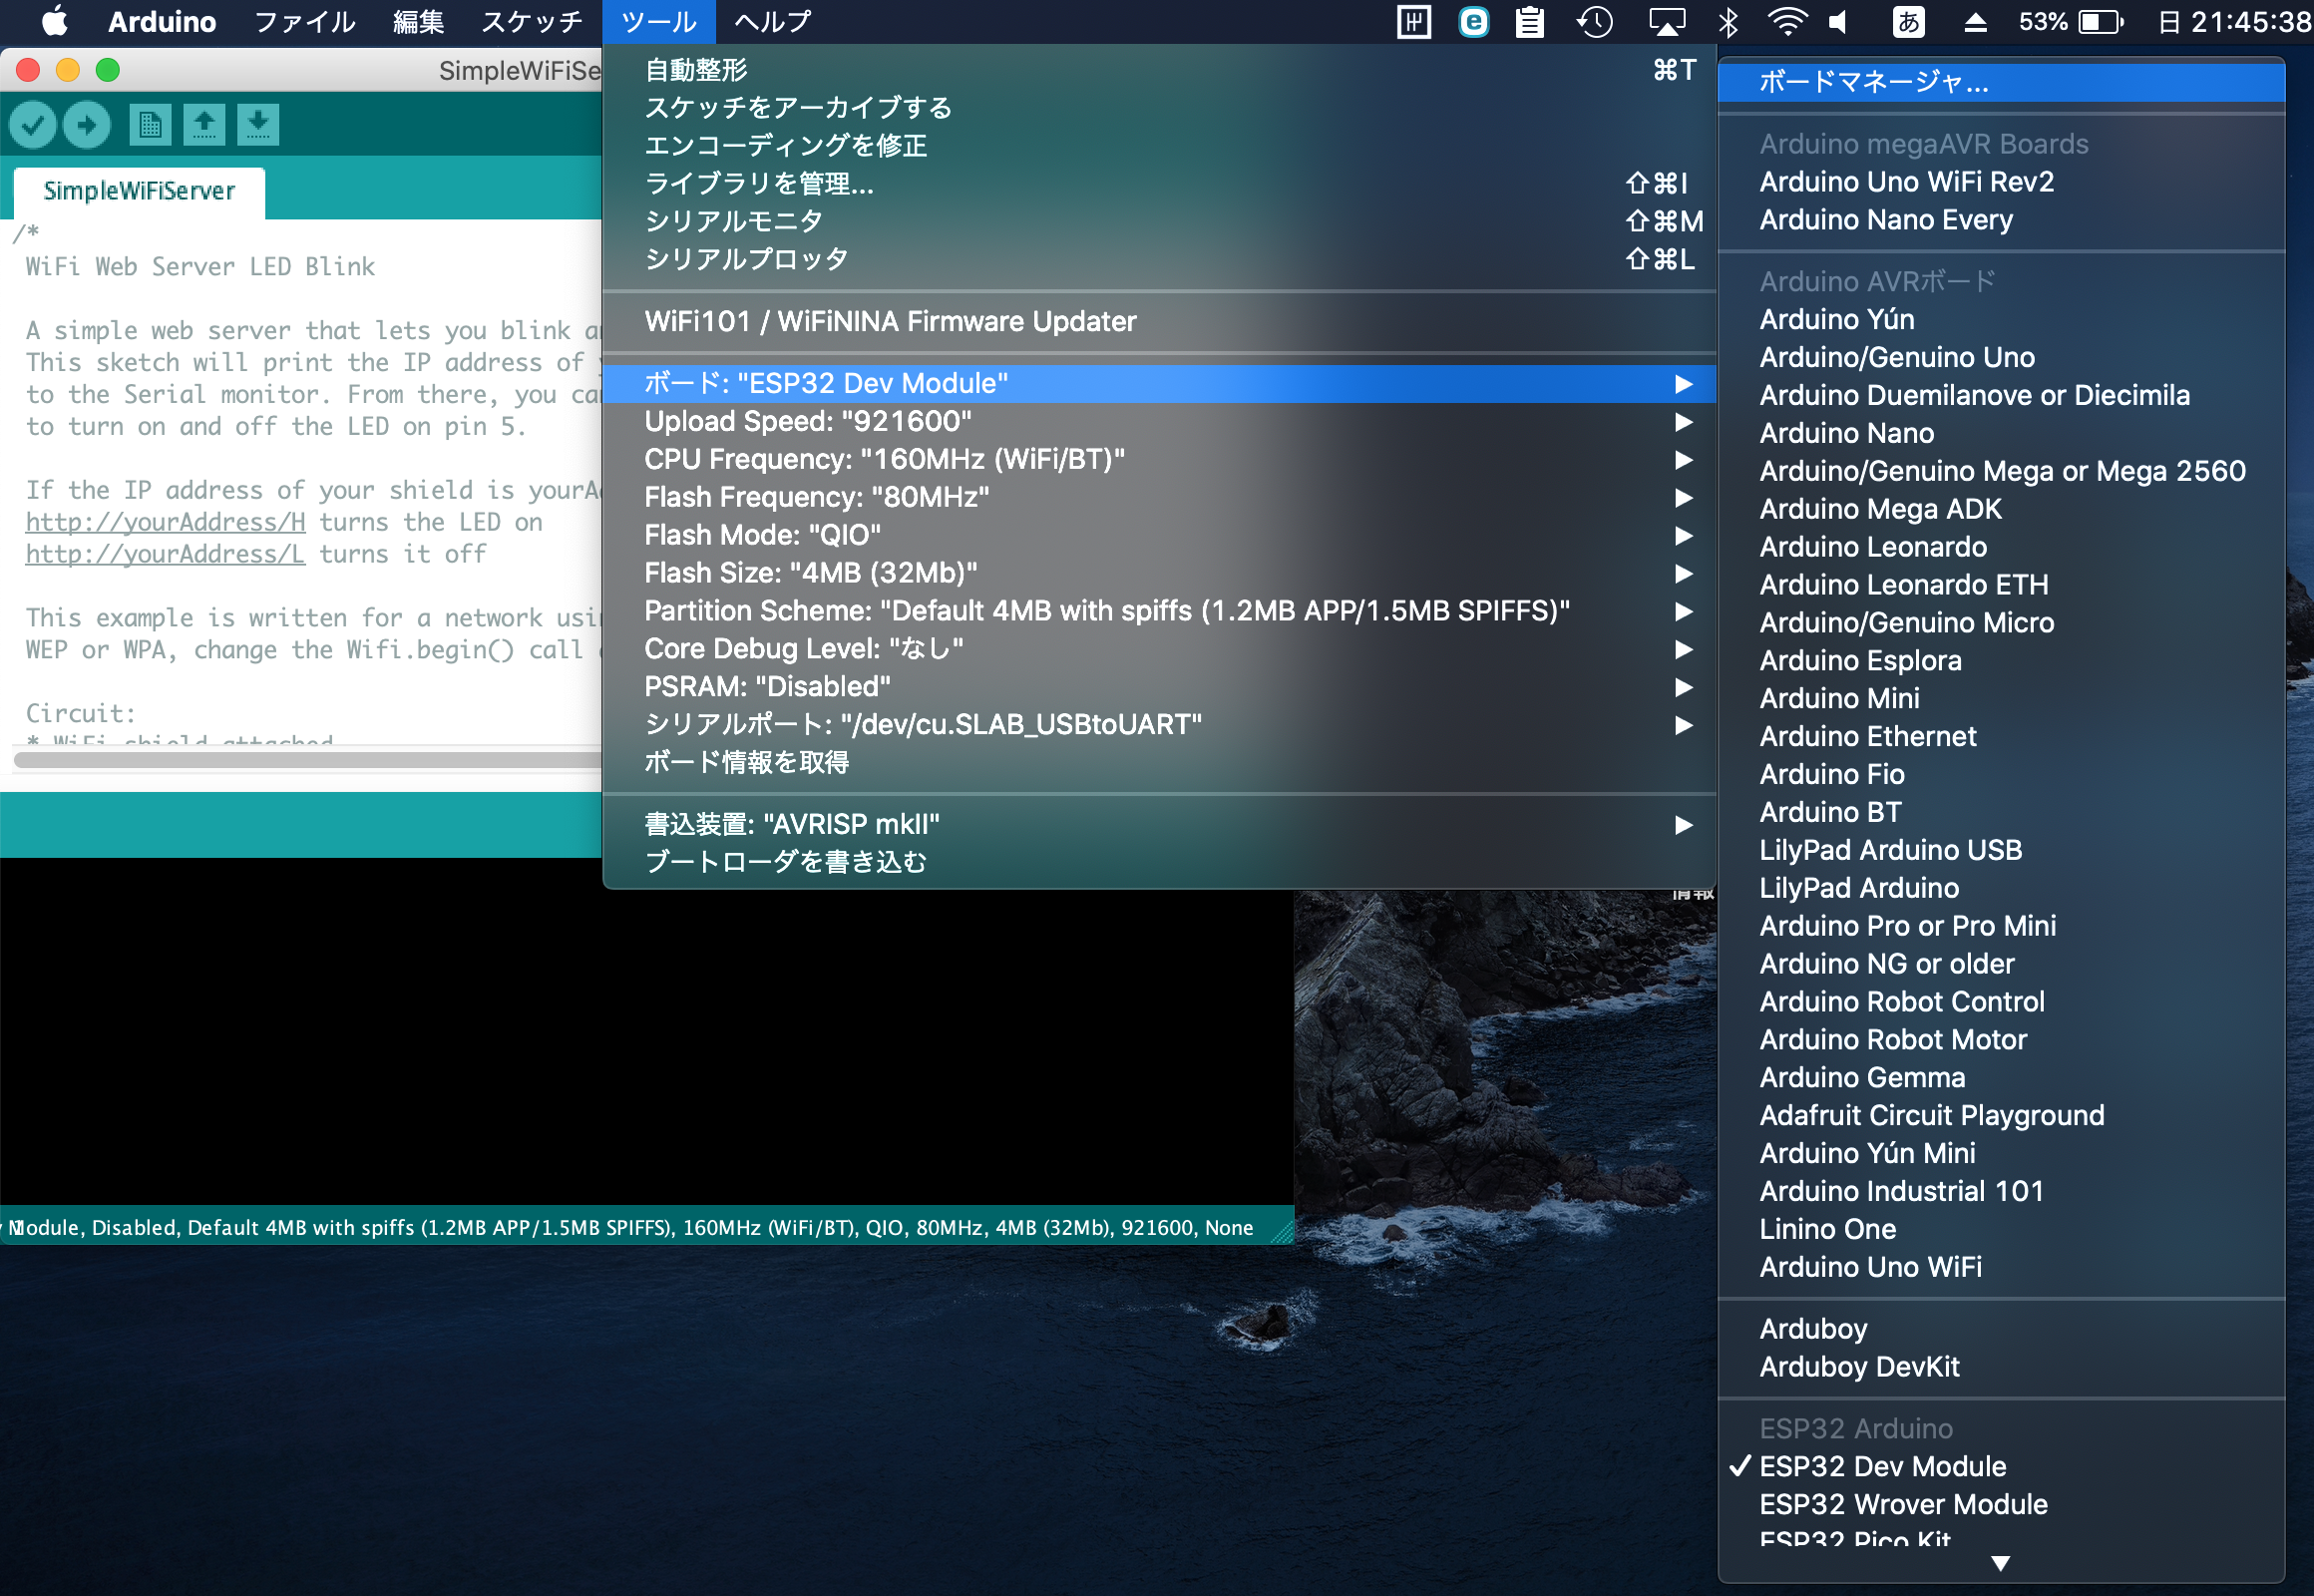Click the New sketch document icon
The height and width of the screenshot is (1596, 2314).
(150, 125)
